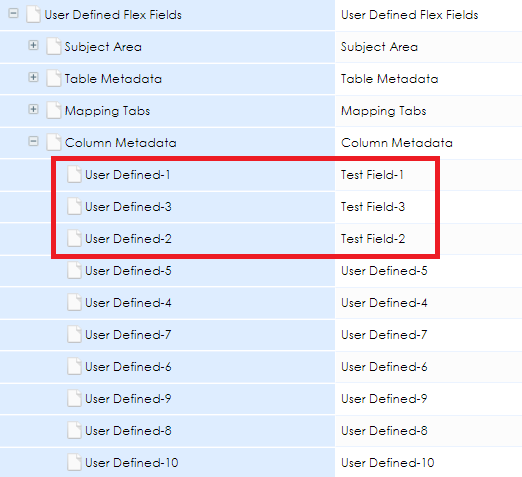Click the page icon beside User Defined-7

[74, 334]
